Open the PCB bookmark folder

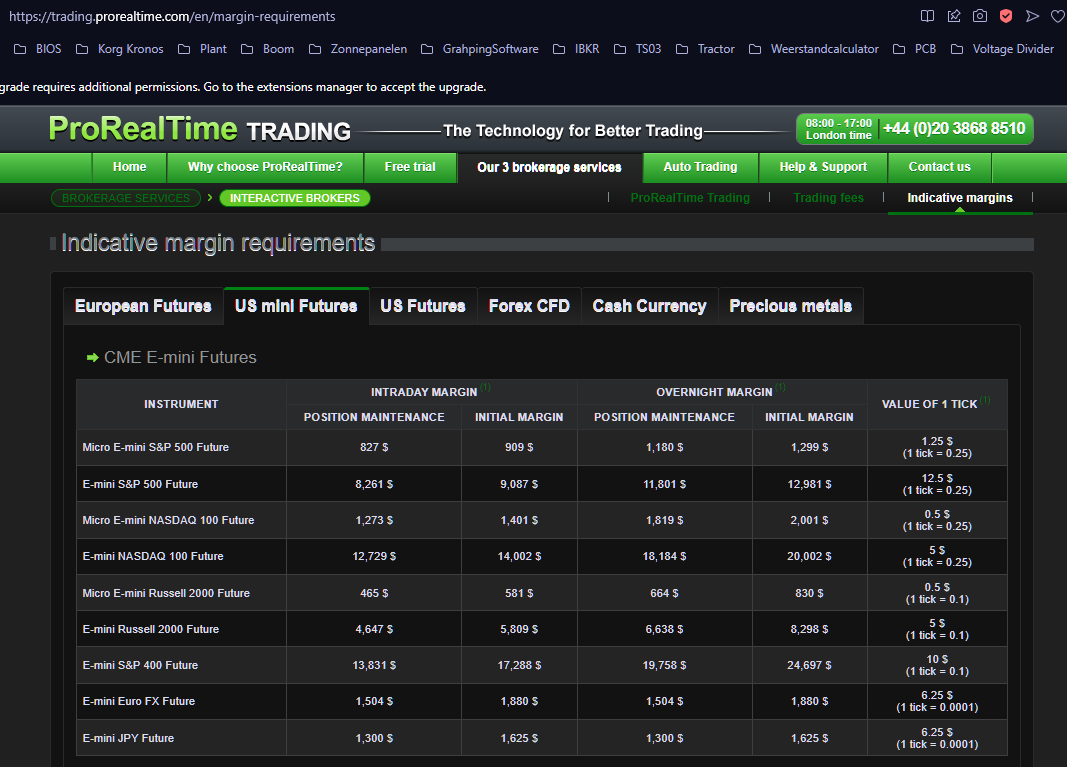click(915, 49)
